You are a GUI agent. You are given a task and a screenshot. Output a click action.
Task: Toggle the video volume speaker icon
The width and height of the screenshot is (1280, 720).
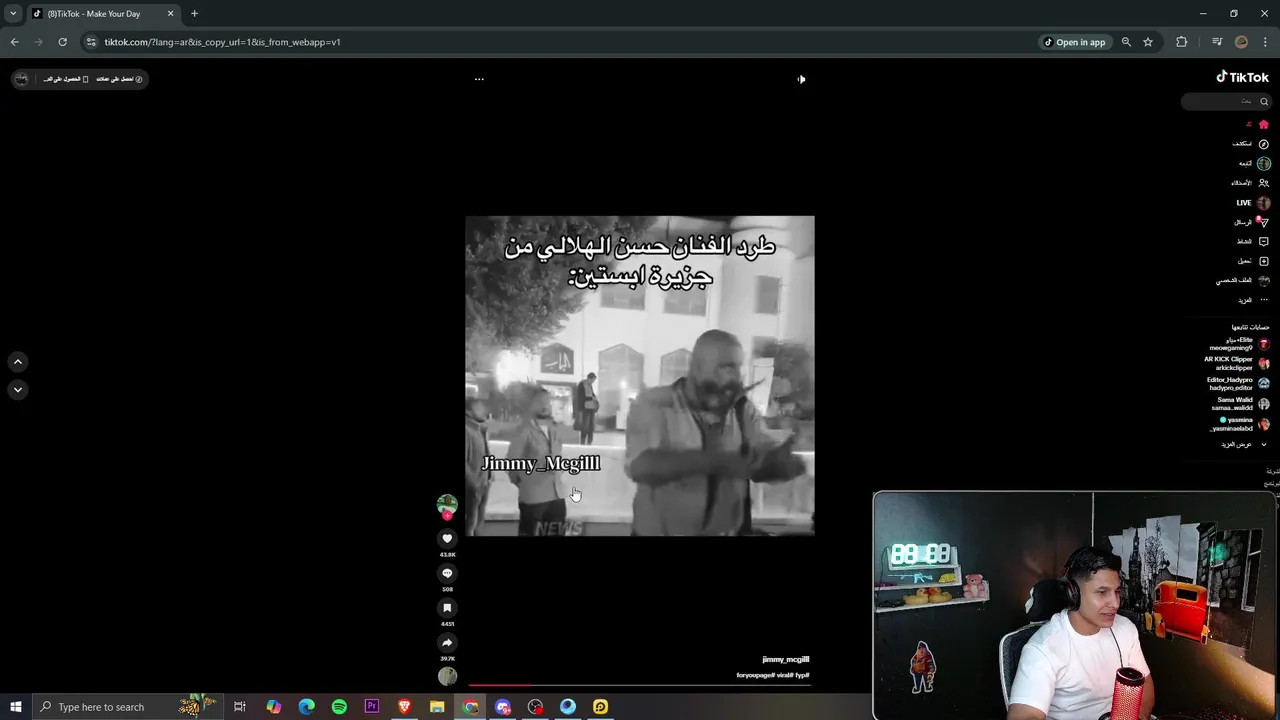[x=801, y=79]
